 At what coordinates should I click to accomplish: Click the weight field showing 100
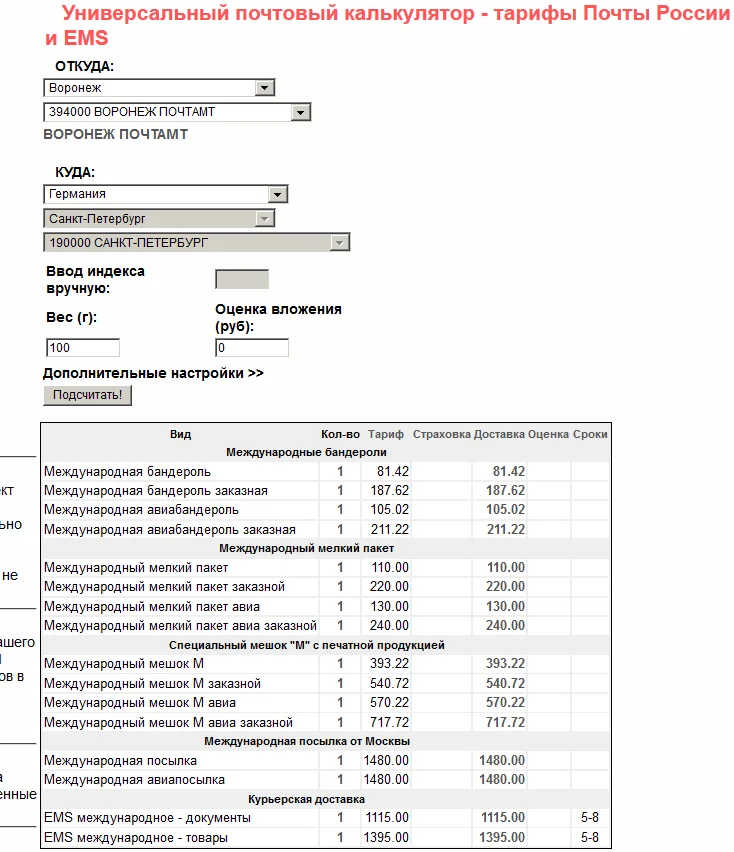[83, 348]
